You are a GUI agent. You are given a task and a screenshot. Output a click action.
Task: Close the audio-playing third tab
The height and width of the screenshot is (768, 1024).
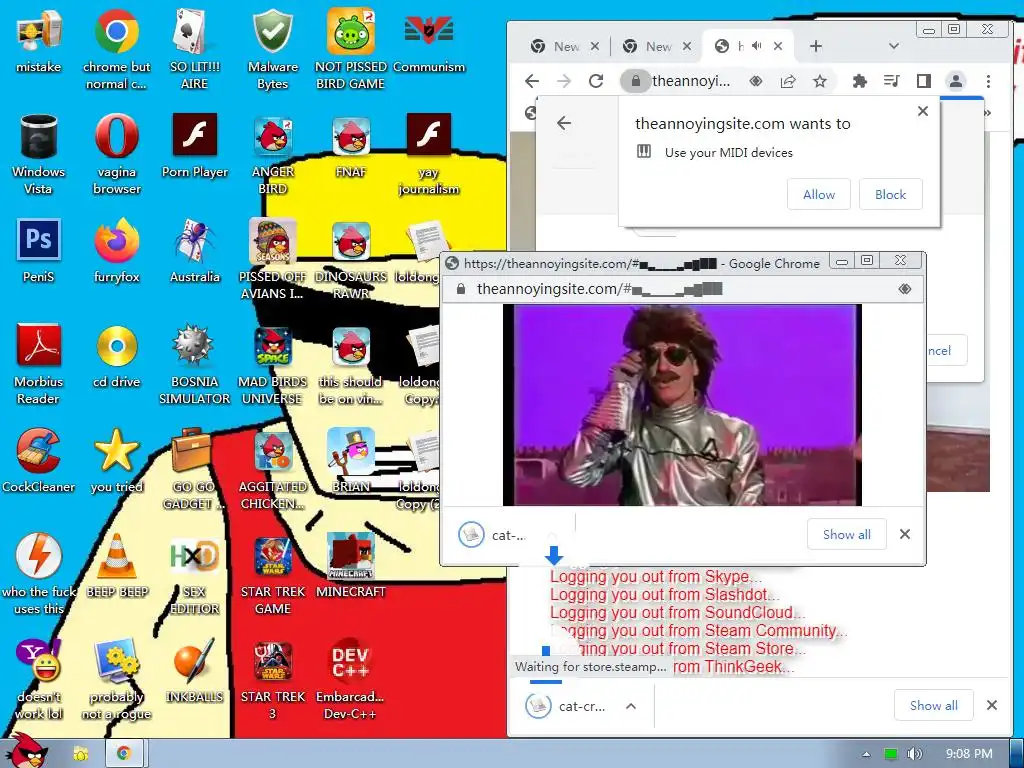pyautogui.click(x=778, y=46)
